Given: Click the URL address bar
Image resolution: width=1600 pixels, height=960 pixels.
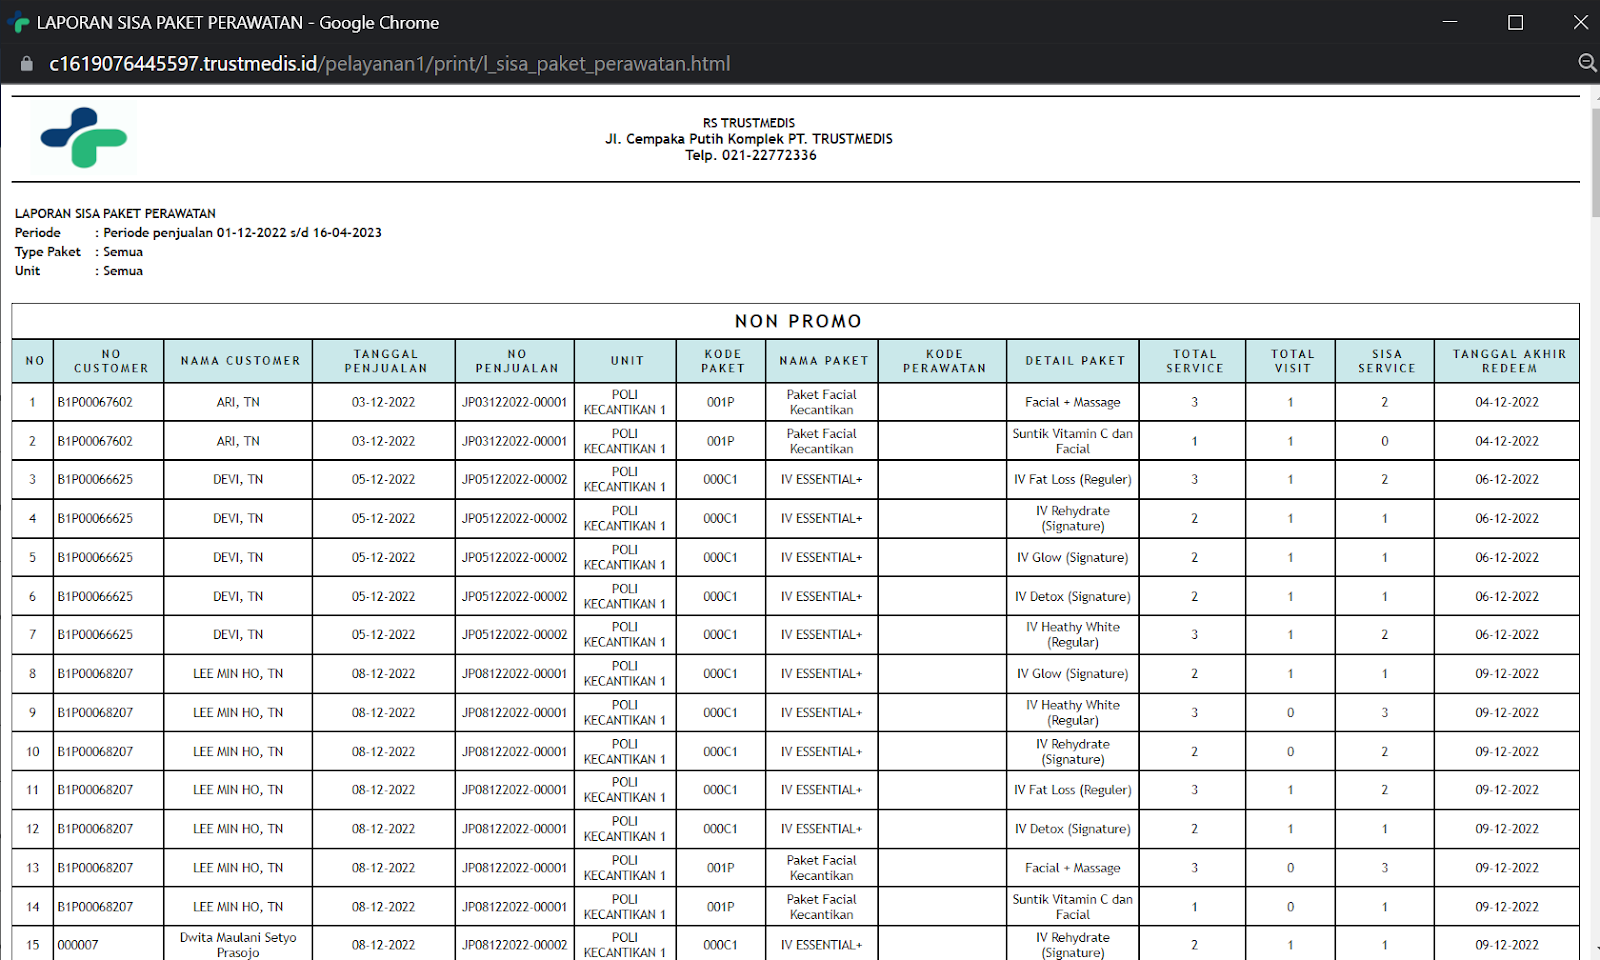Looking at the screenshot, I should (x=390, y=64).
